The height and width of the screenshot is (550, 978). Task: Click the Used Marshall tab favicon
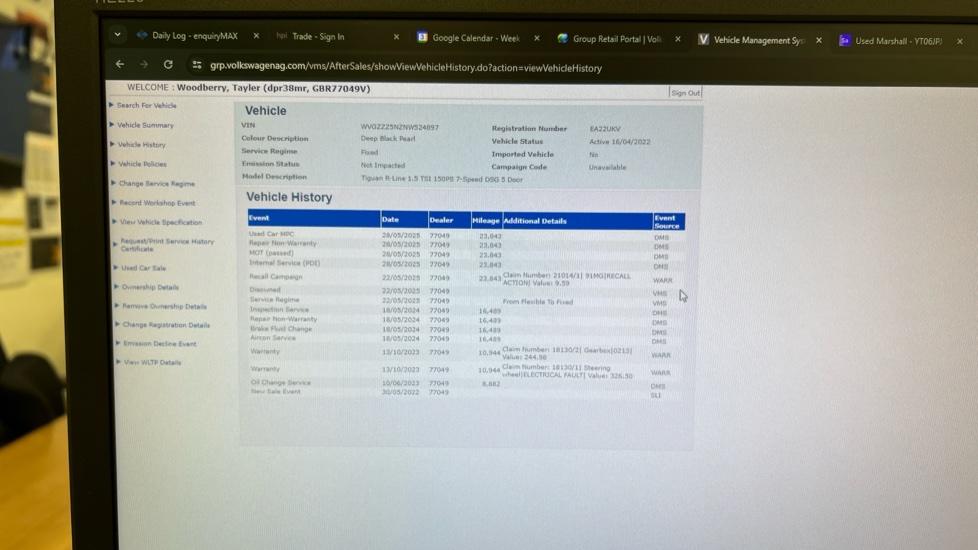845,41
